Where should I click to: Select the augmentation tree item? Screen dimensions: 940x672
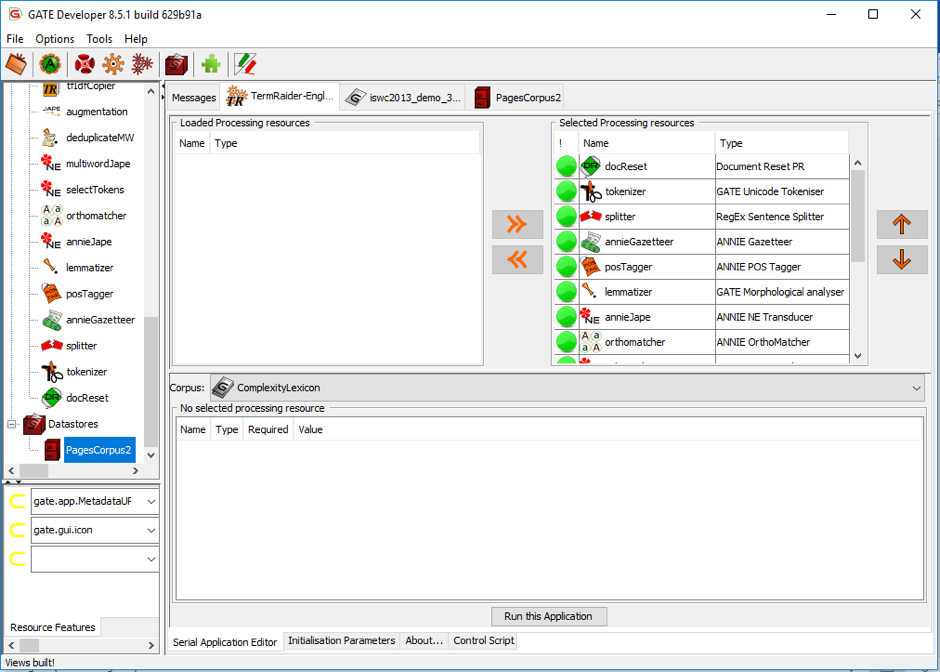tap(97, 112)
